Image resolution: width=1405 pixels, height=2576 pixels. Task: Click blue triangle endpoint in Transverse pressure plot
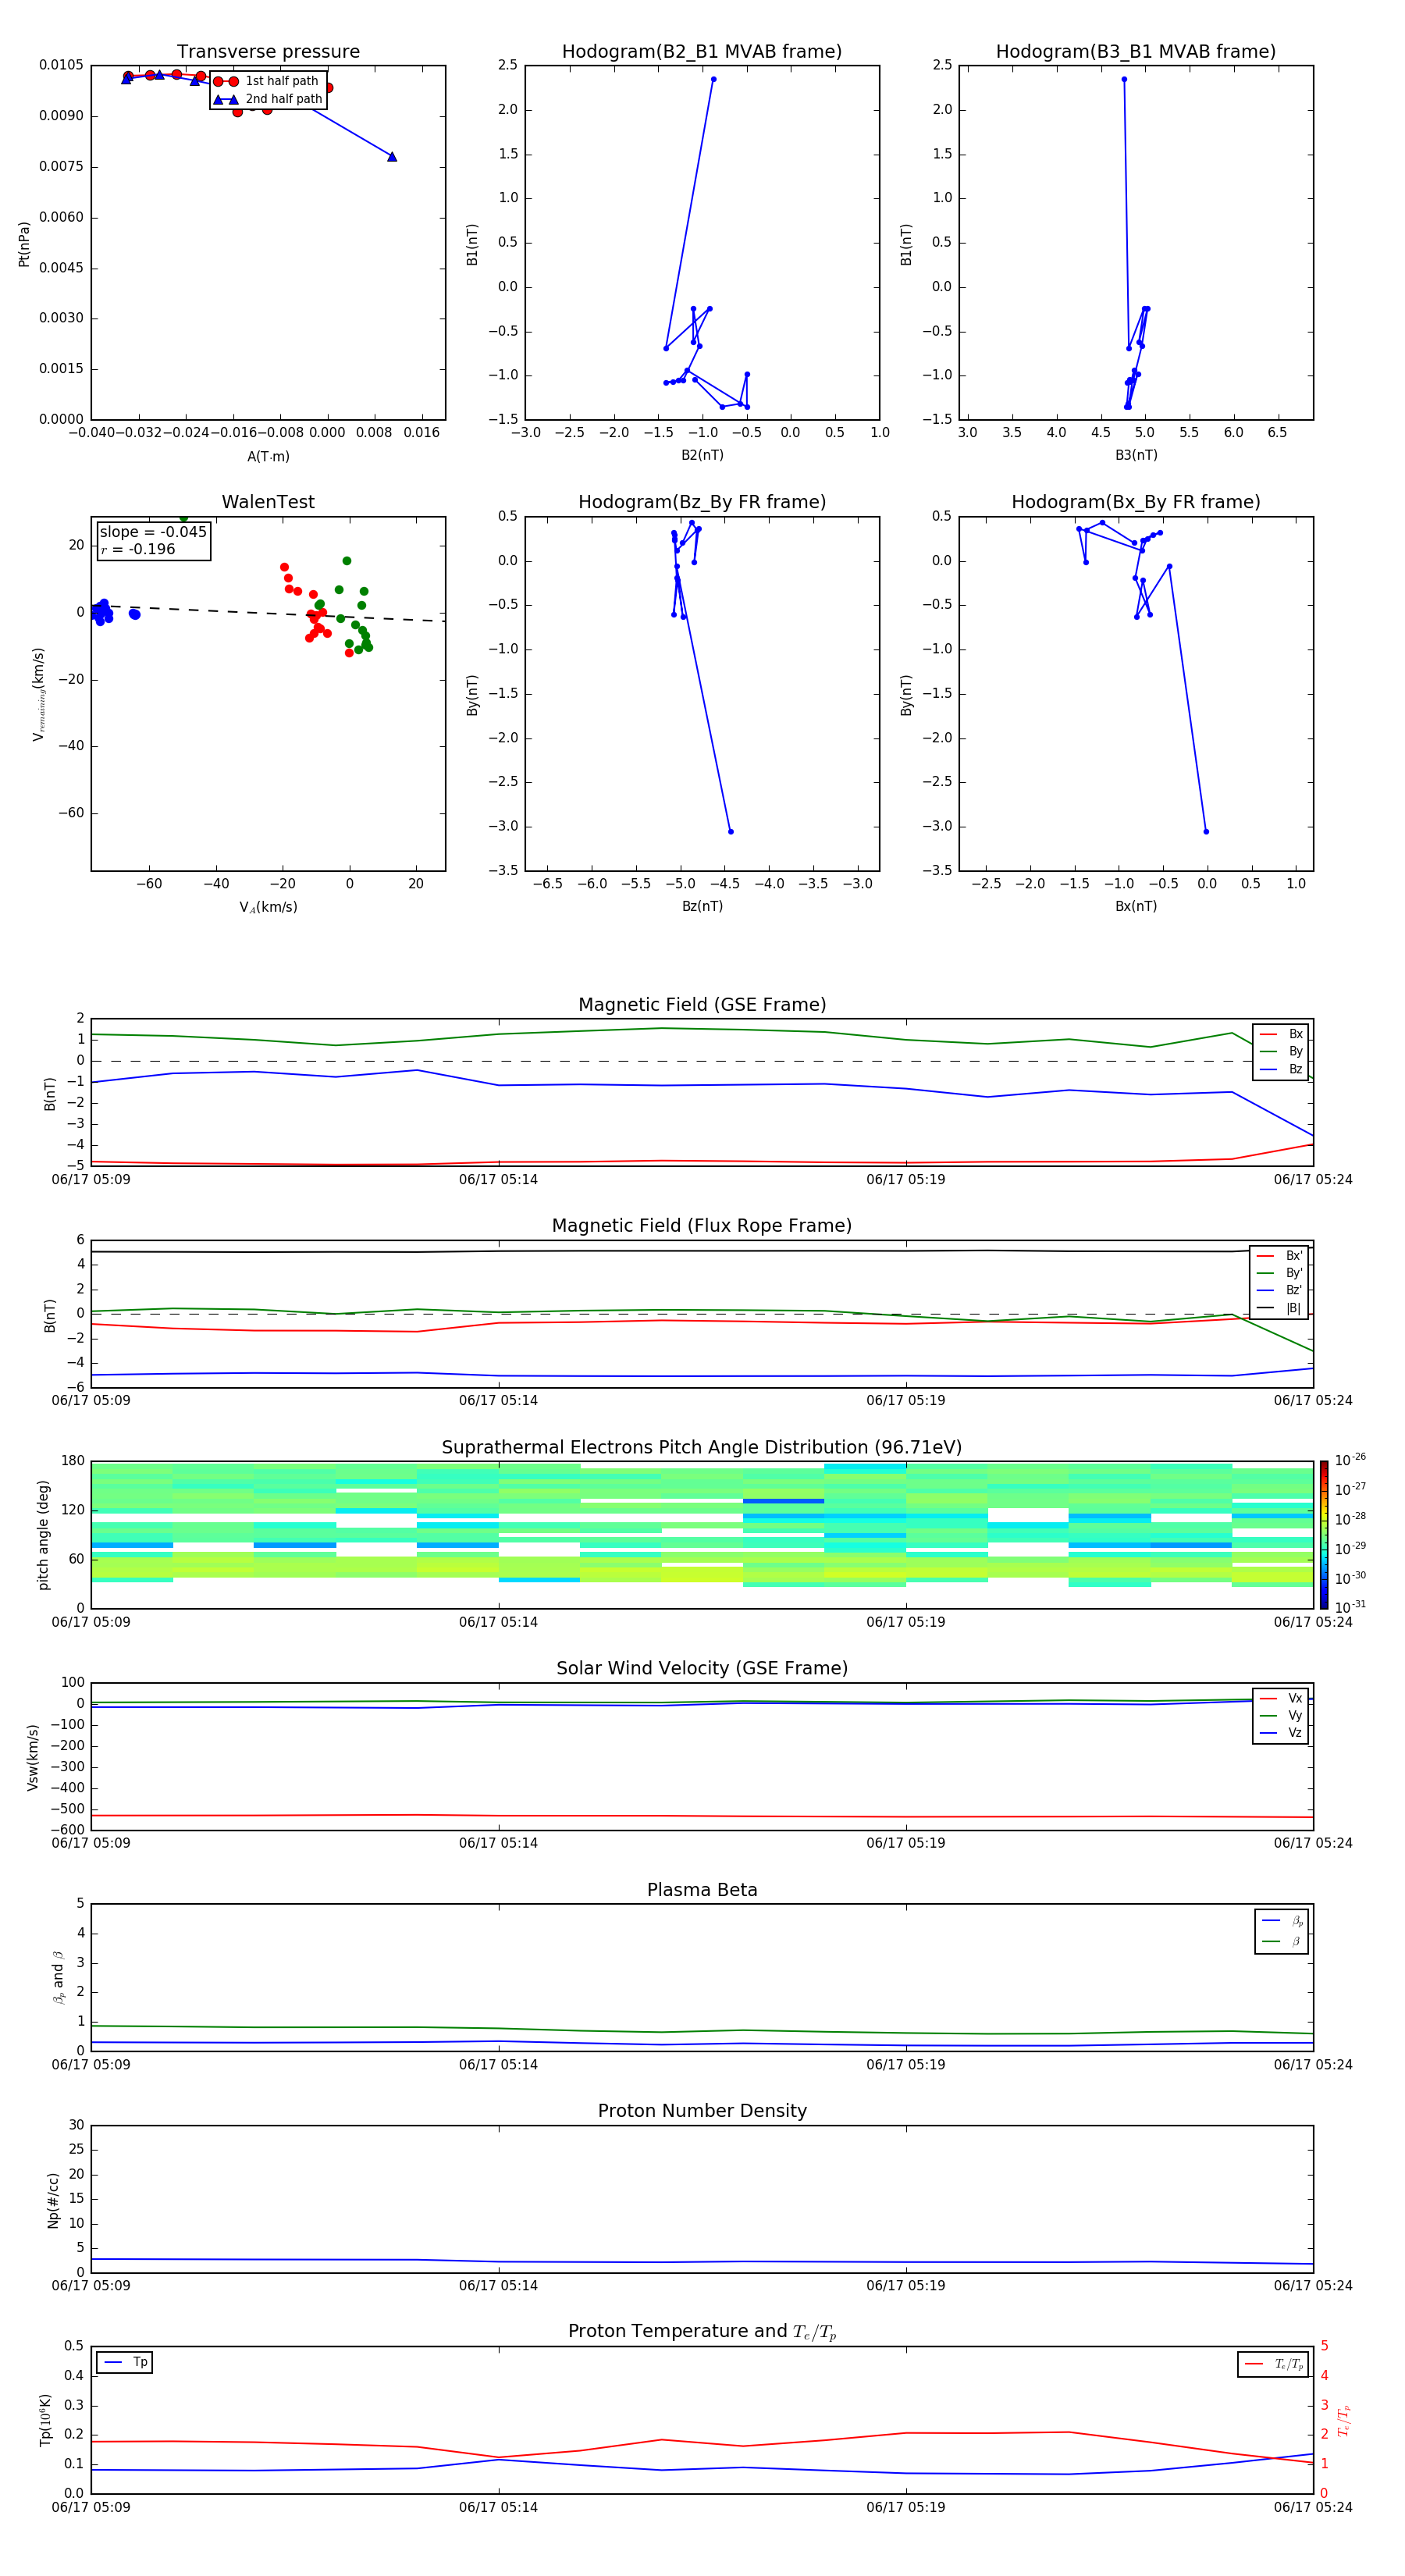[392, 157]
